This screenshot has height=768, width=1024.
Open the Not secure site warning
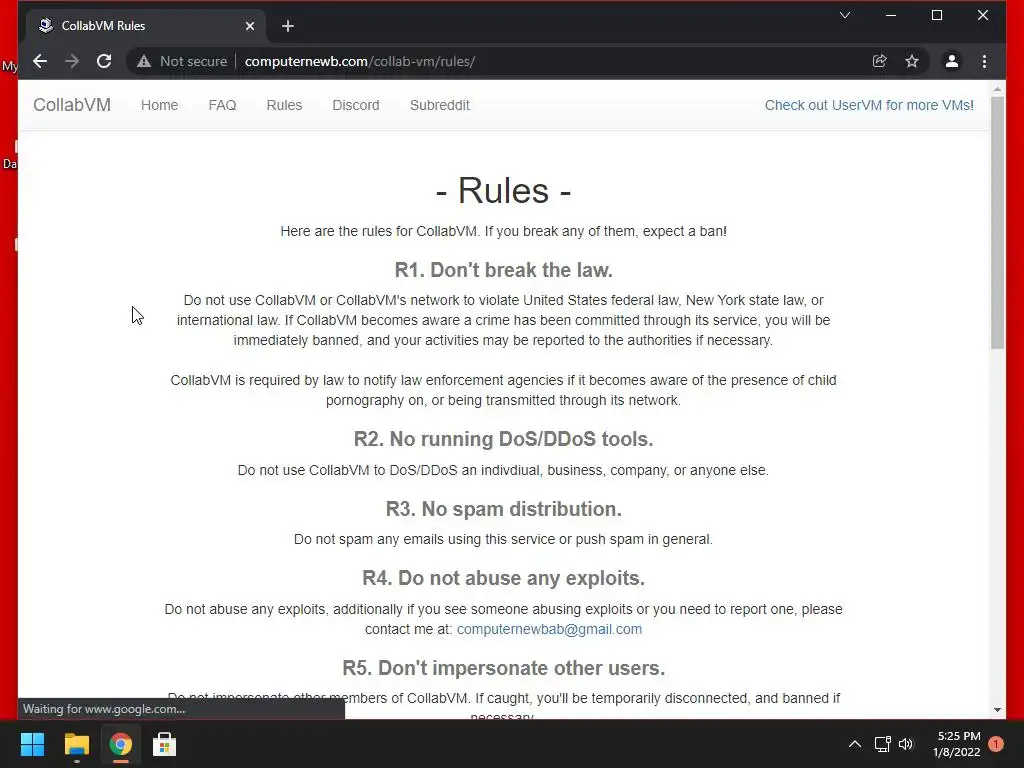(182, 61)
